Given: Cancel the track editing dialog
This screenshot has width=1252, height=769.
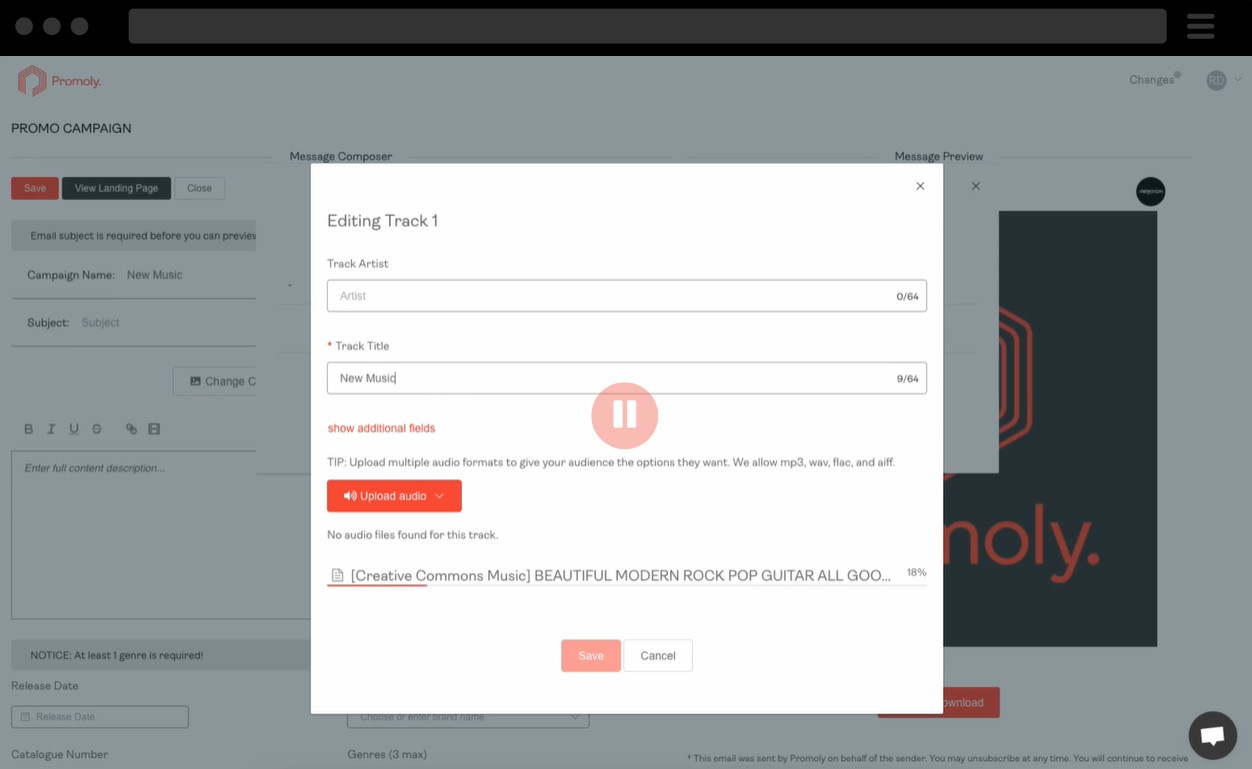Looking at the screenshot, I should pyautogui.click(x=658, y=656).
